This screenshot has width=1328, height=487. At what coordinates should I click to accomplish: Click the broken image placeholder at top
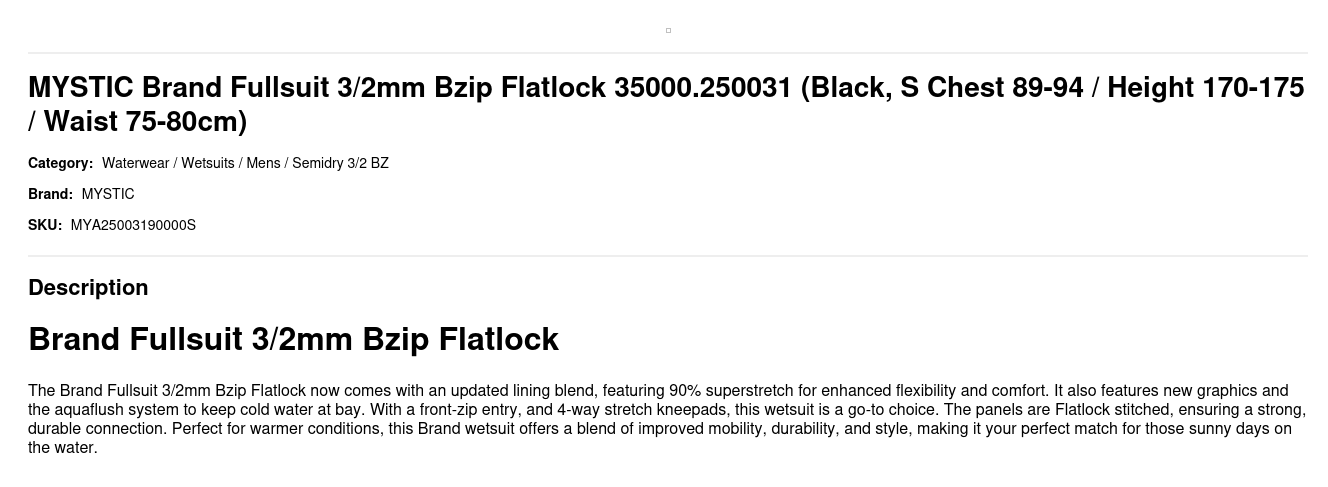click(x=668, y=30)
